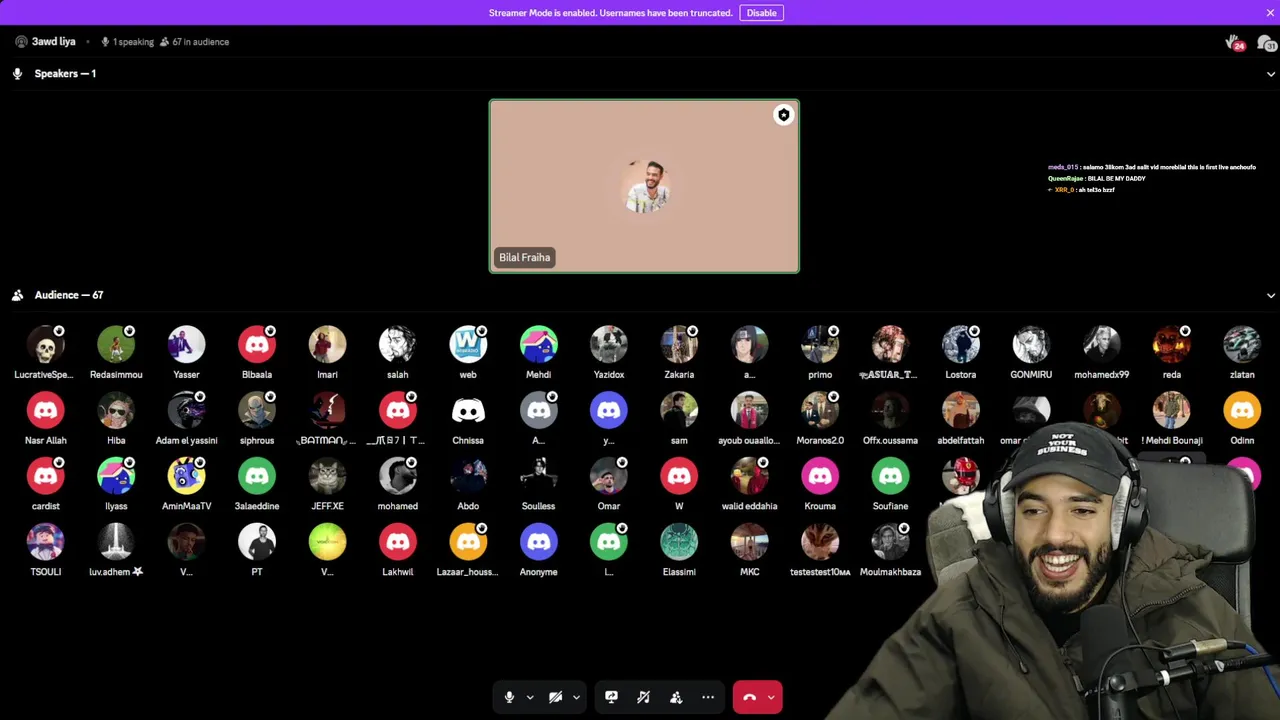This screenshot has height=720, width=1280.
Task: Click the 67 in audience count
Action: [194, 42]
